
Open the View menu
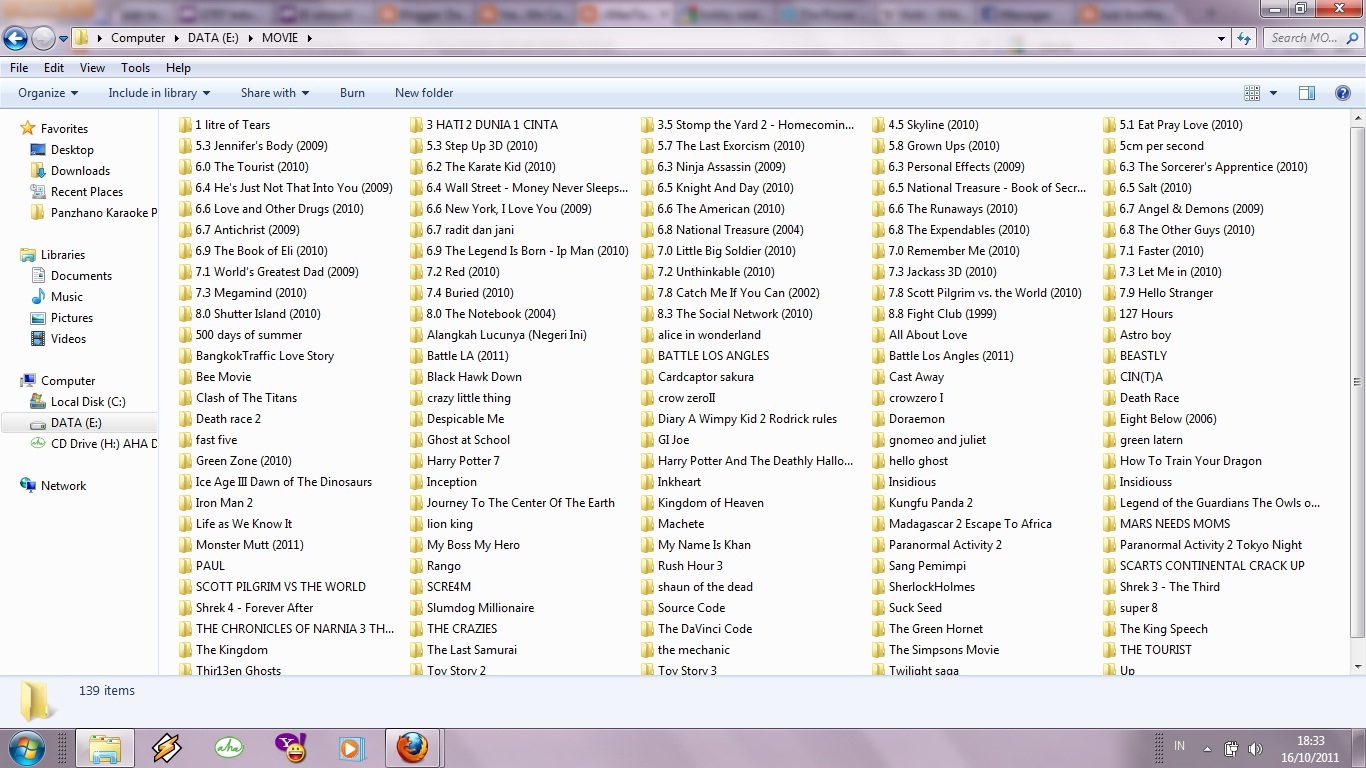tap(92, 68)
